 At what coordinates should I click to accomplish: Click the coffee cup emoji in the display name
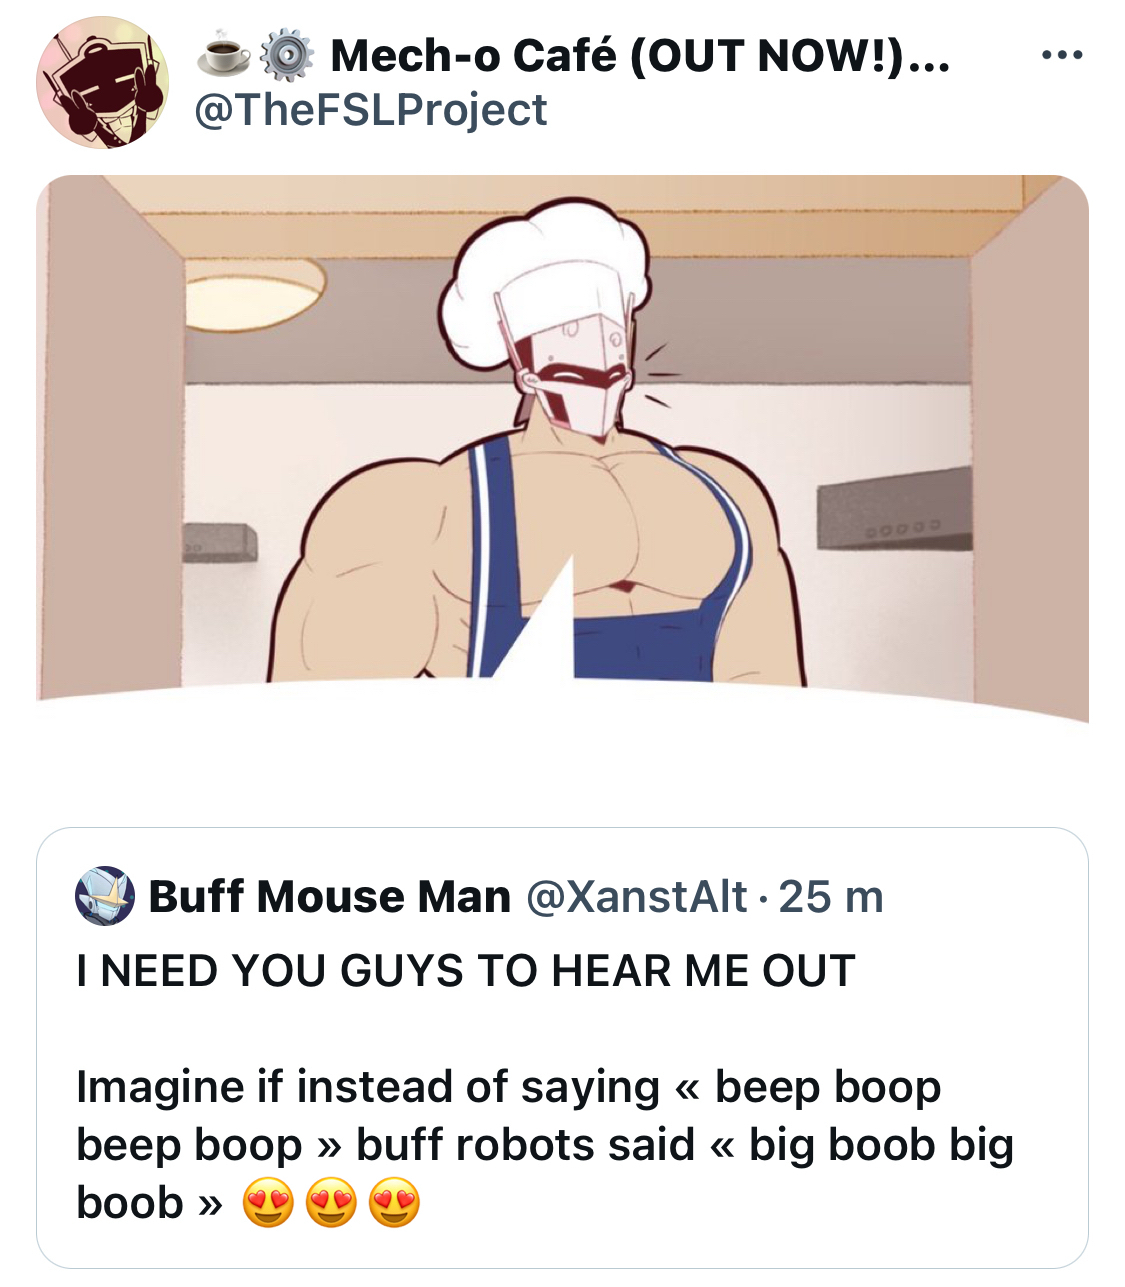(224, 55)
